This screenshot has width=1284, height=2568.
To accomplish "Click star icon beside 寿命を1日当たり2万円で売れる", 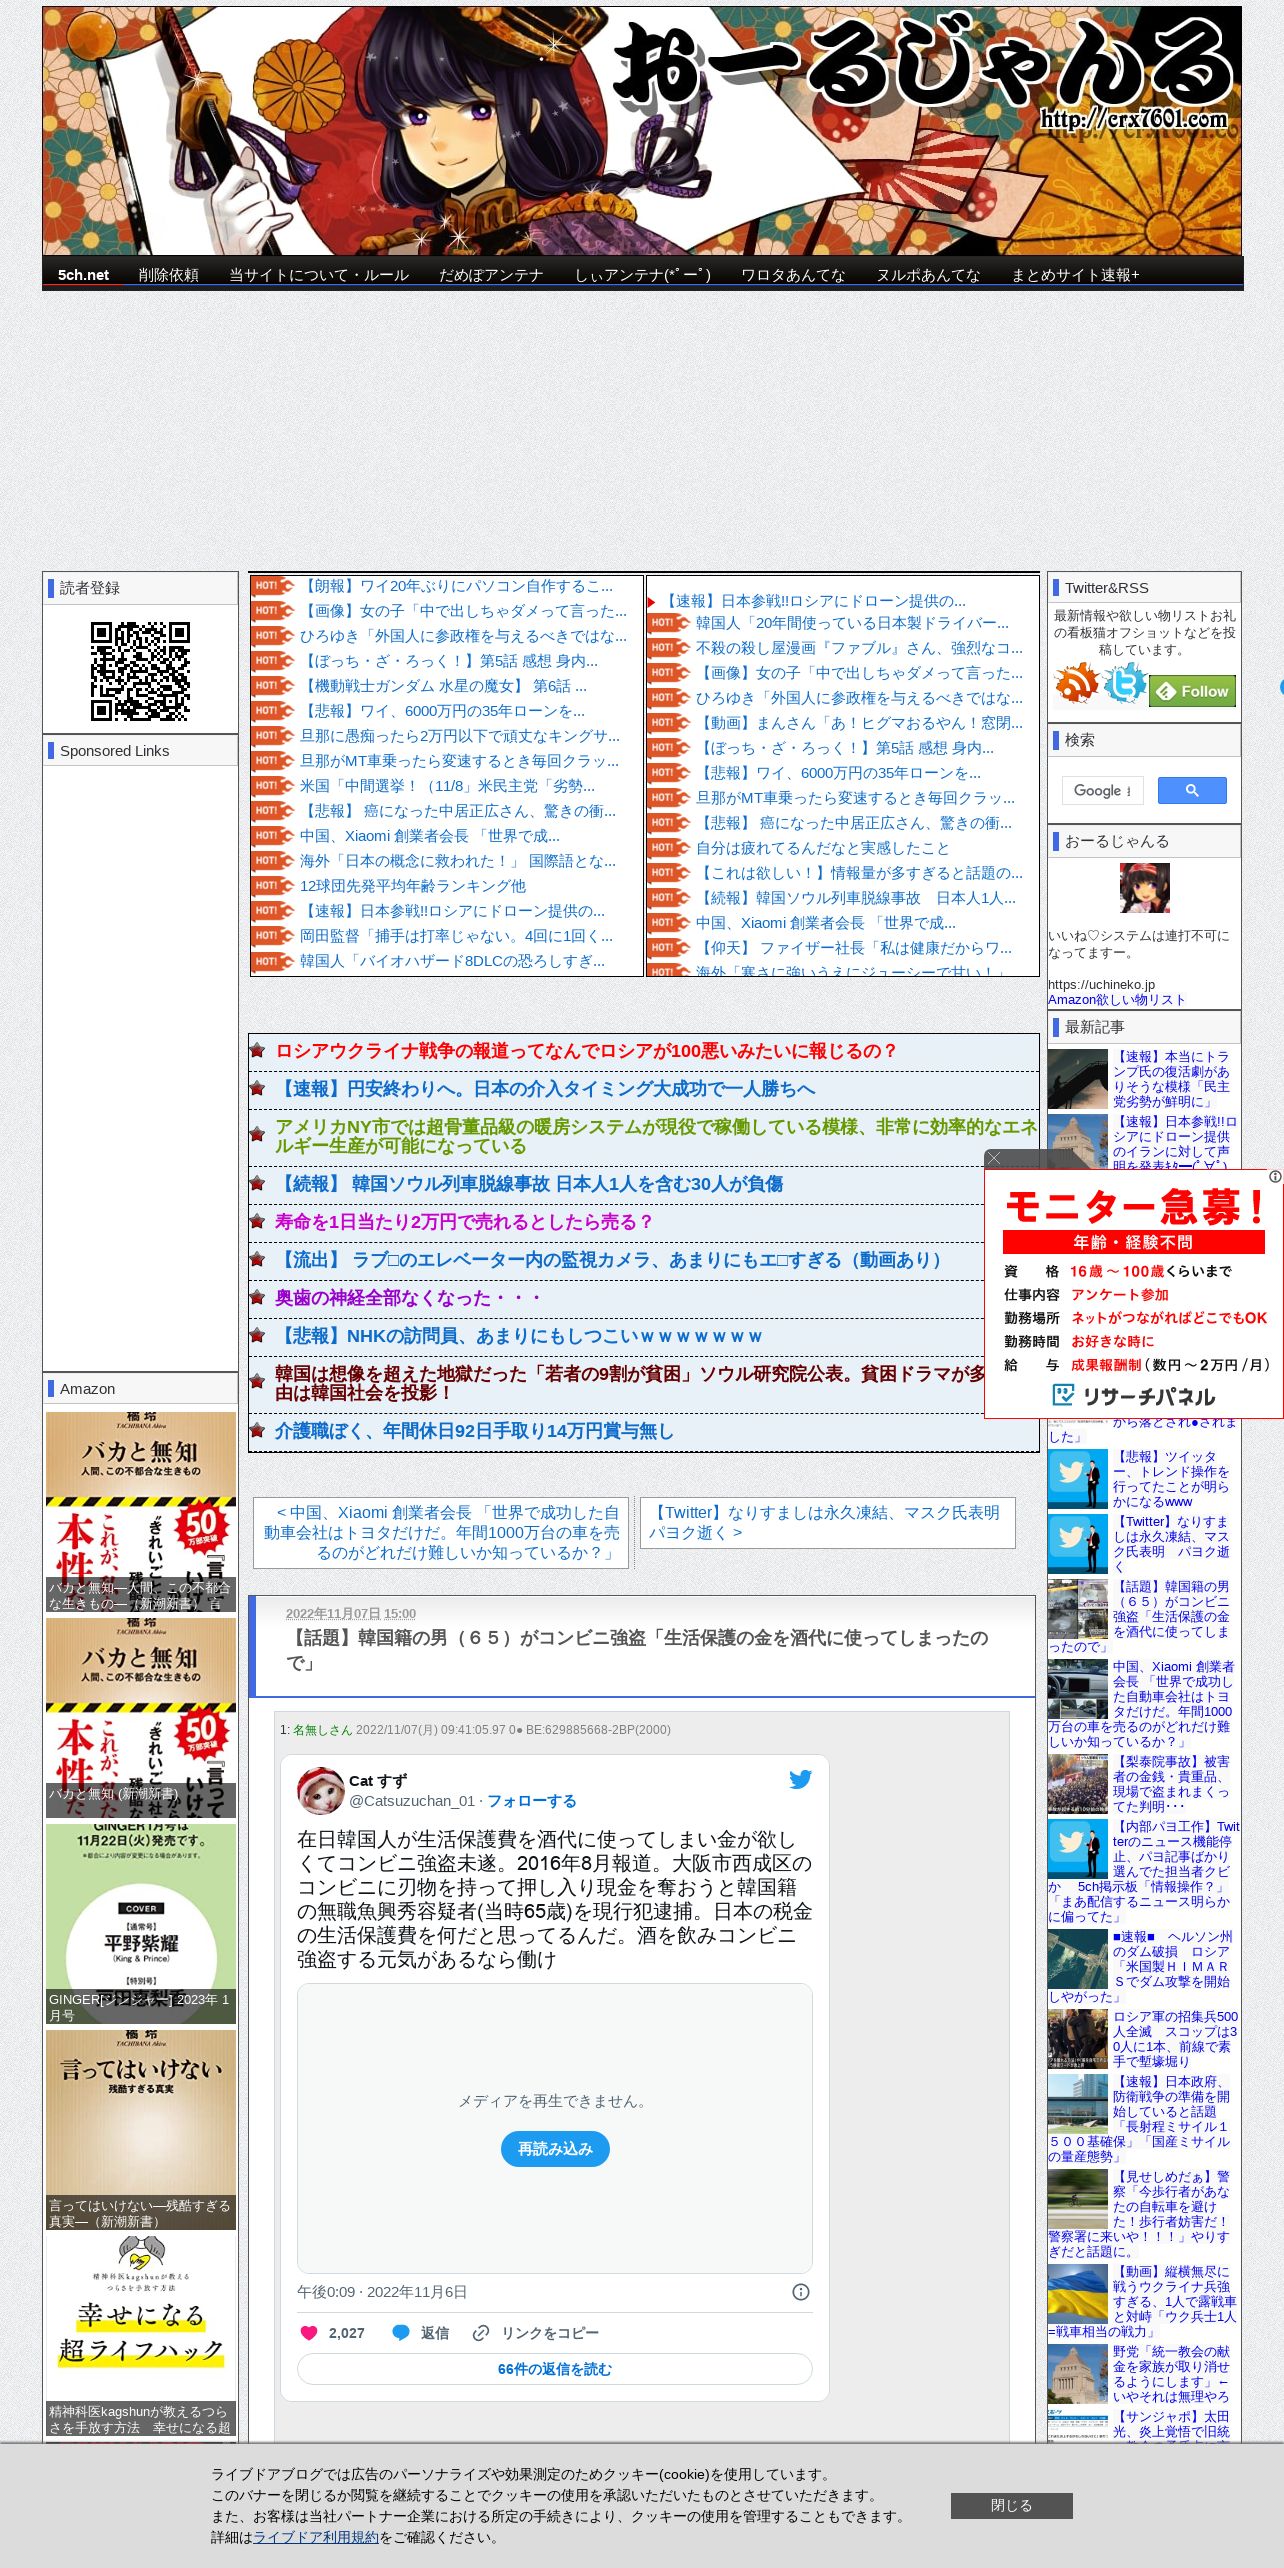I will pyautogui.click(x=257, y=1222).
